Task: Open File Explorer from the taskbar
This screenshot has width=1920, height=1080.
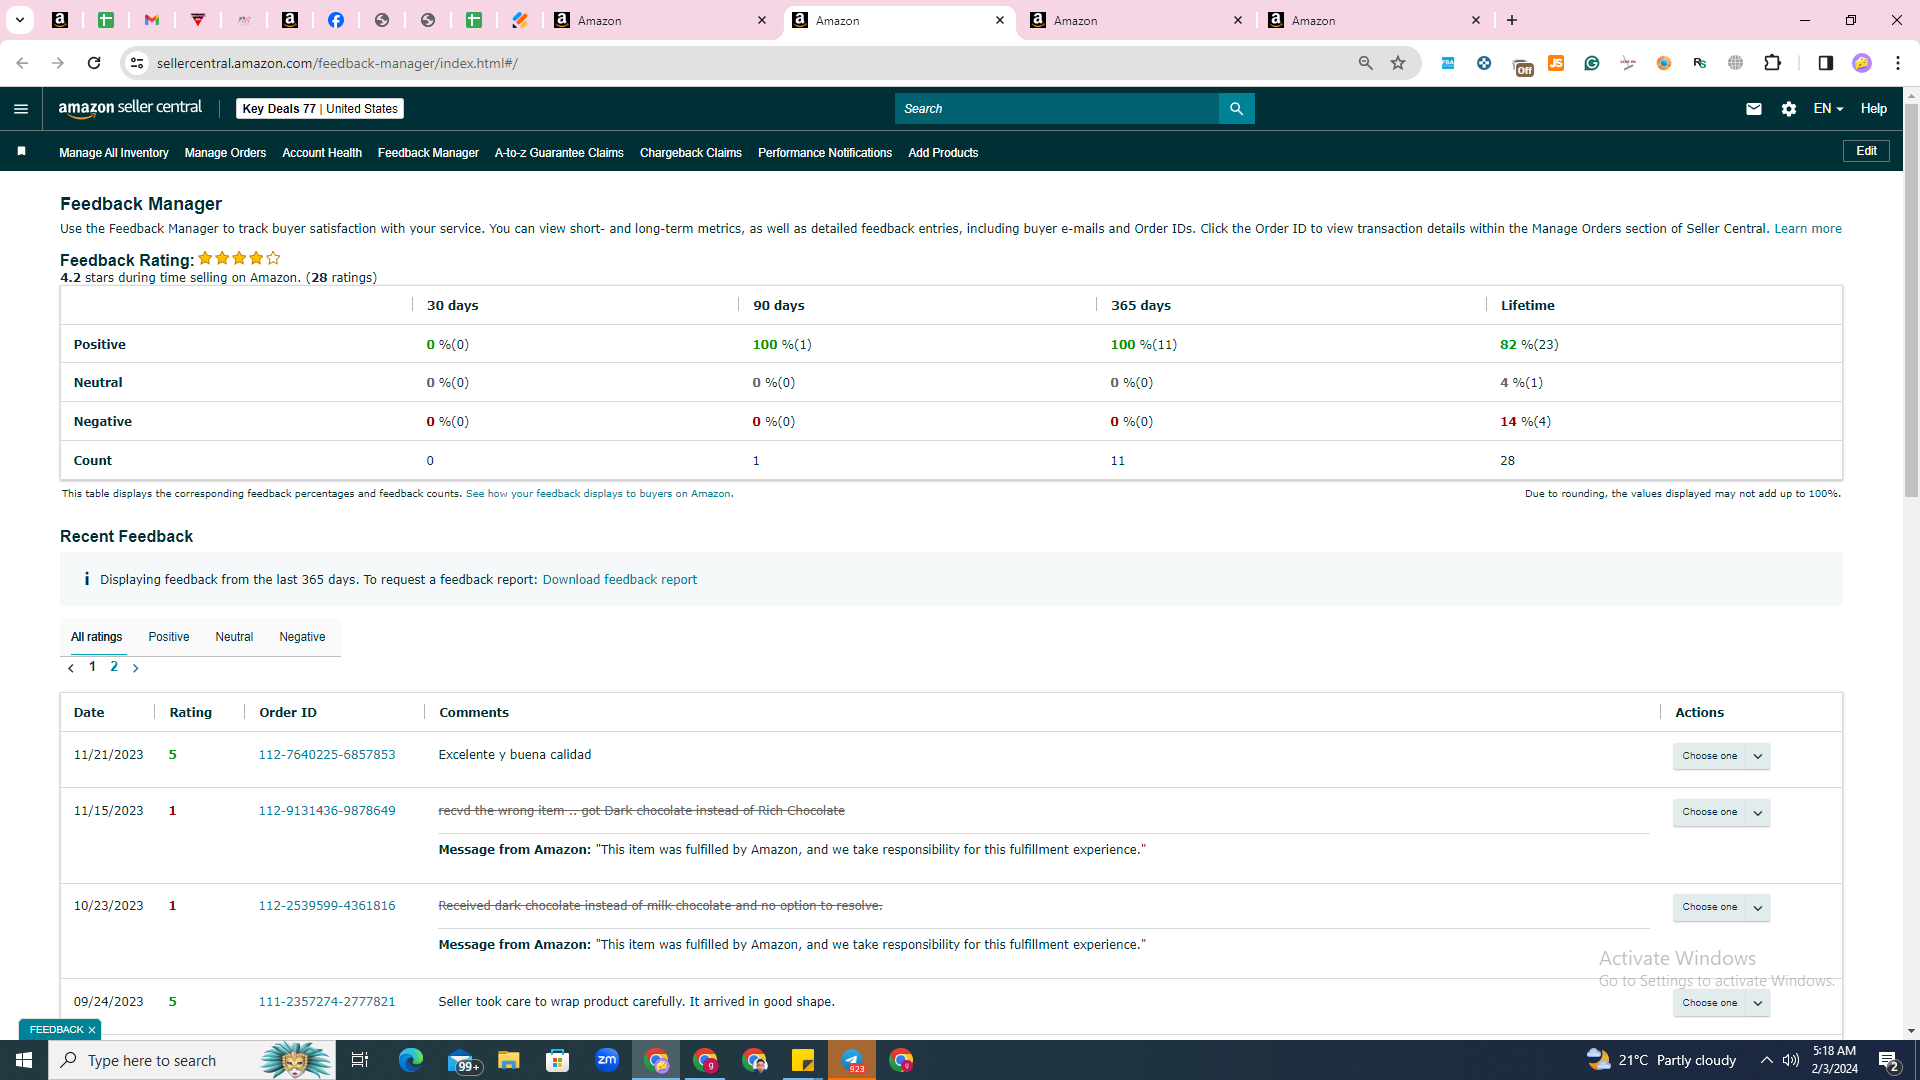Action: 509,1060
